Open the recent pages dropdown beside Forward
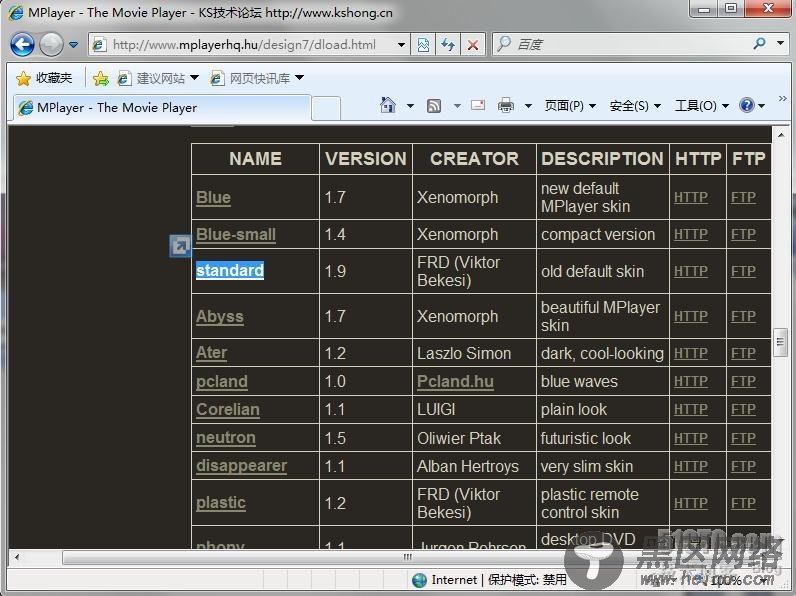Screen dimensions: 796x596 74,45
